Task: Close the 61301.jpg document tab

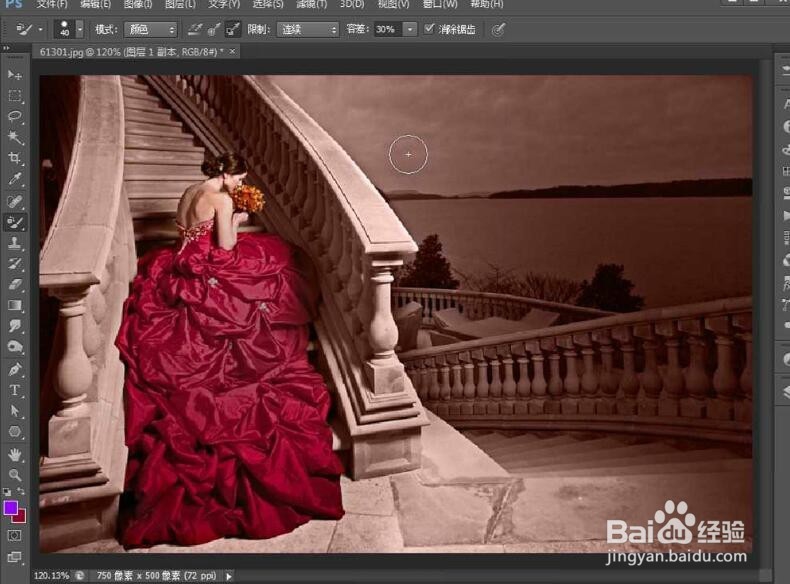Action: (232, 51)
